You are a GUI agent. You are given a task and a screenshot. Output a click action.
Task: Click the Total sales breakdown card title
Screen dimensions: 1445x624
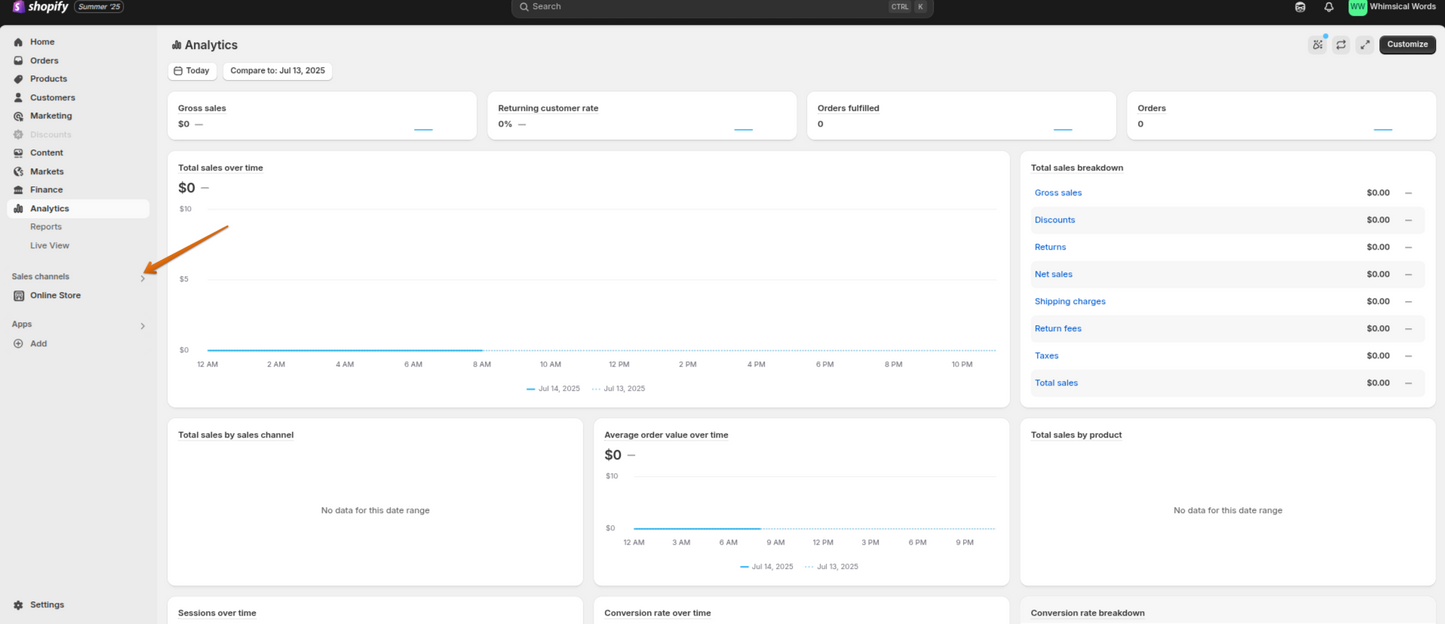1077,168
